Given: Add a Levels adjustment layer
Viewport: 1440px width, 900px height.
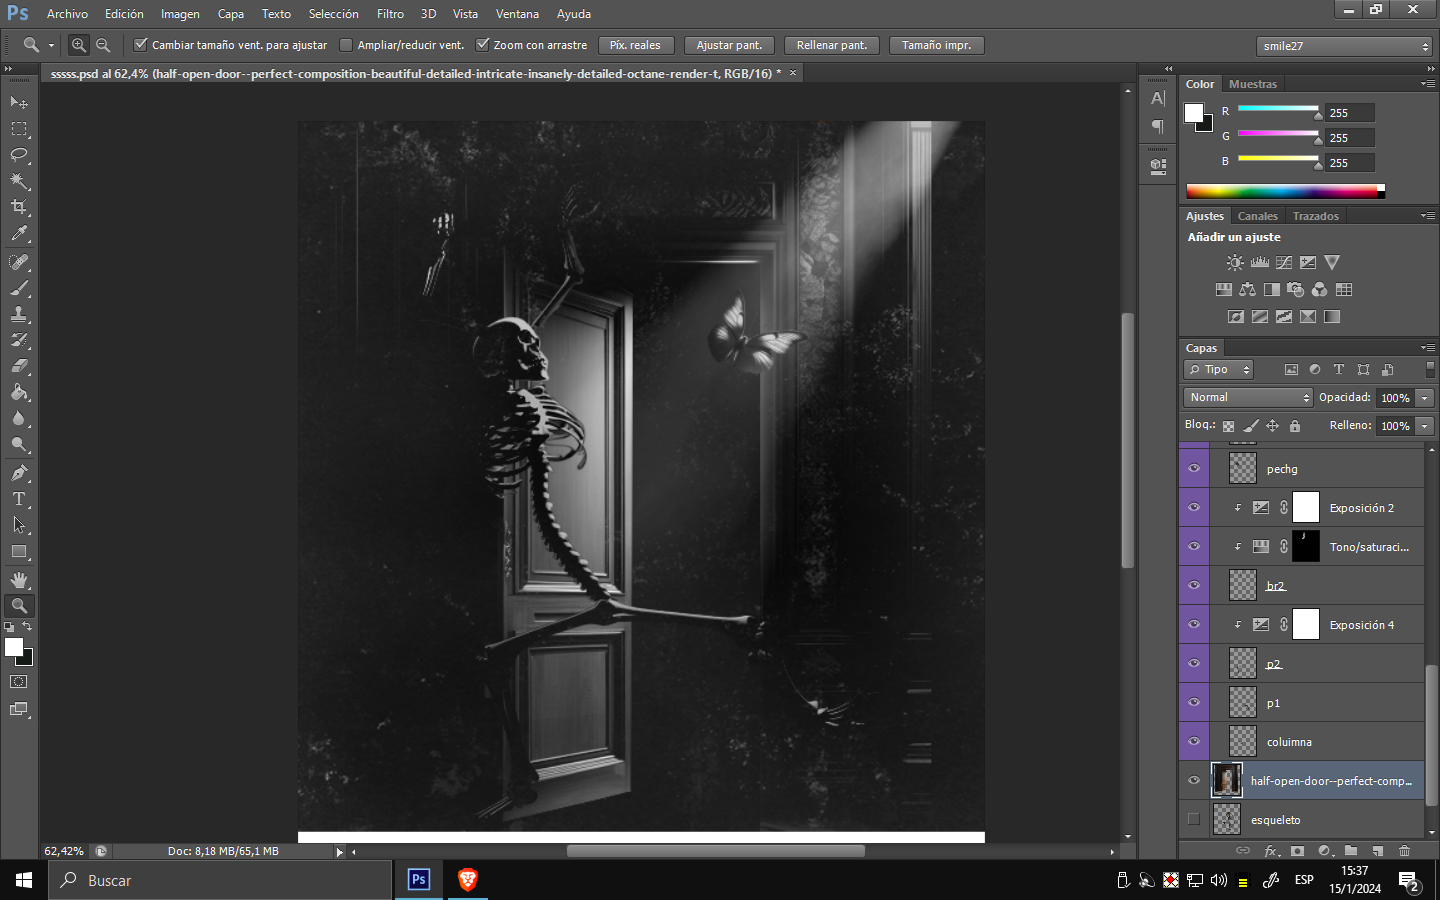Looking at the screenshot, I should [1259, 262].
